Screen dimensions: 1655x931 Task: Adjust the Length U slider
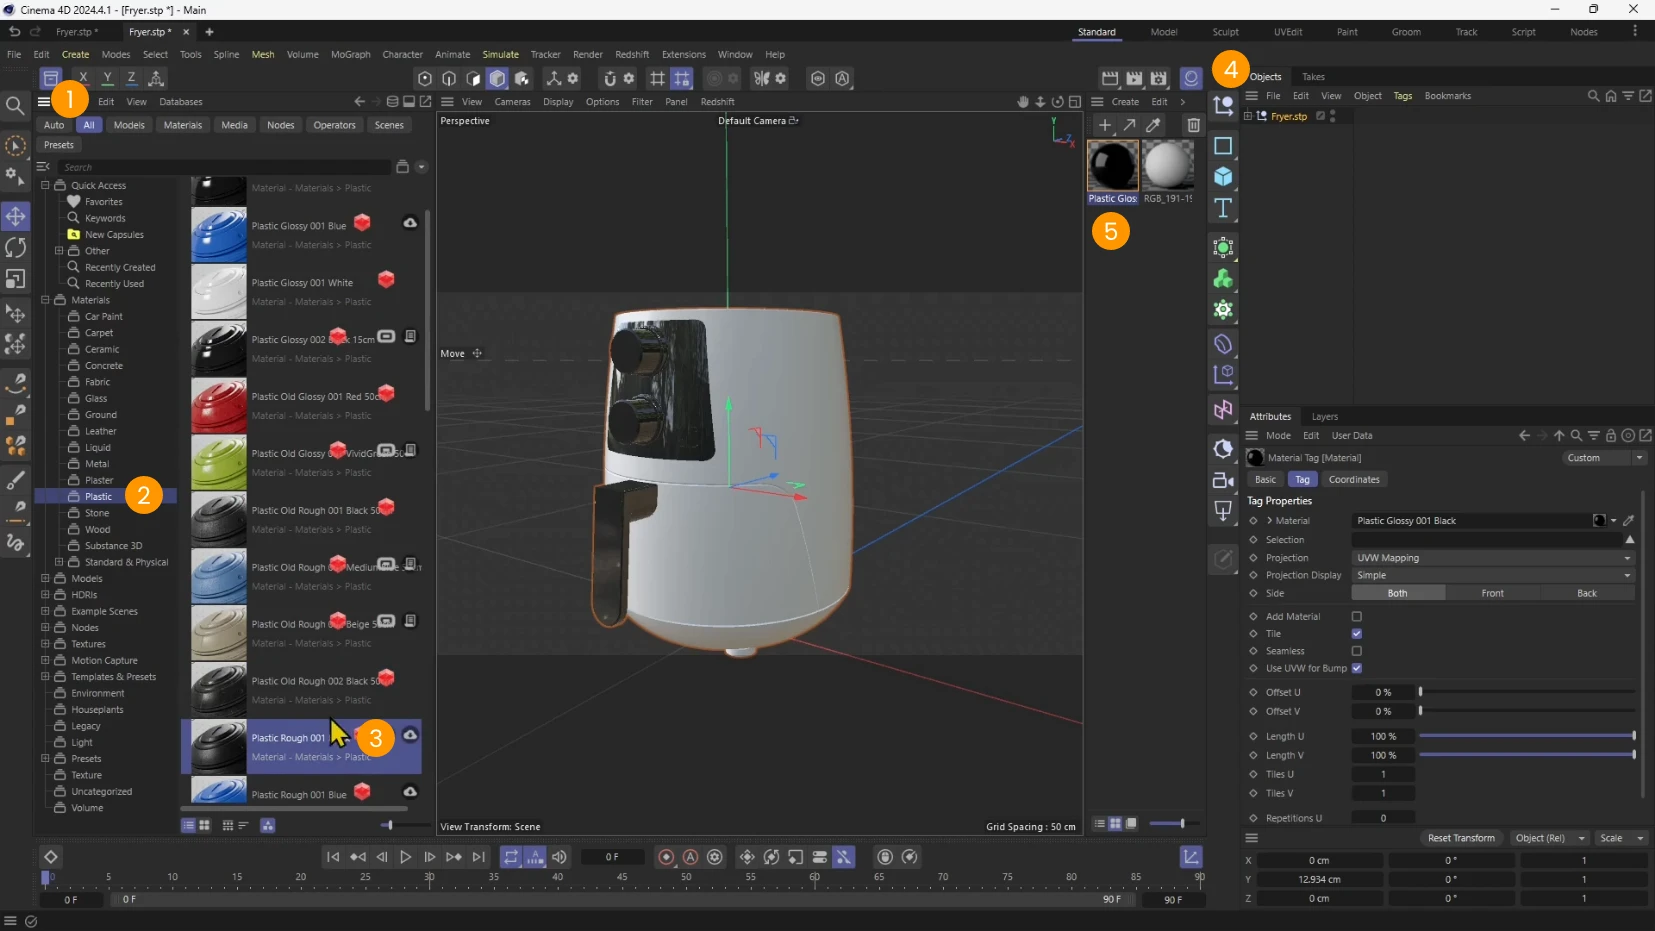point(1525,736)
